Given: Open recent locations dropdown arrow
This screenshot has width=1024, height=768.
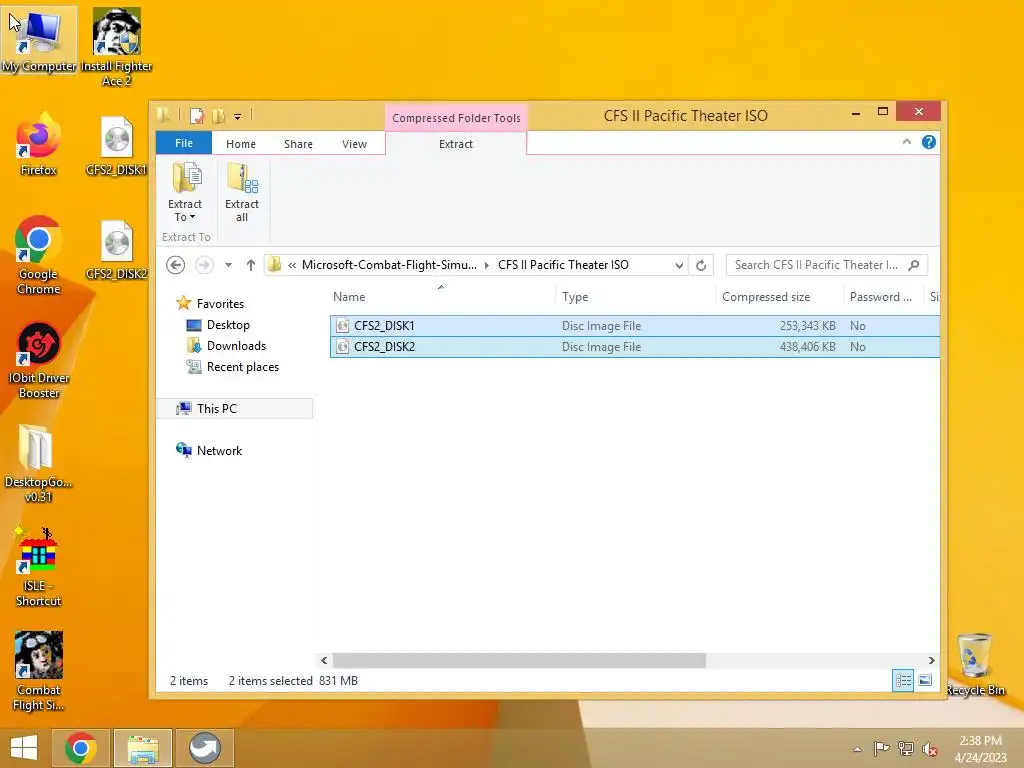Looking at the screenshot, I should pos(228,265).
